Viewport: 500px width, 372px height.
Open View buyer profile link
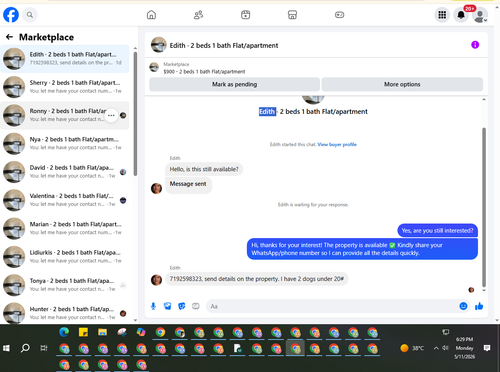(x=337, y=144)
